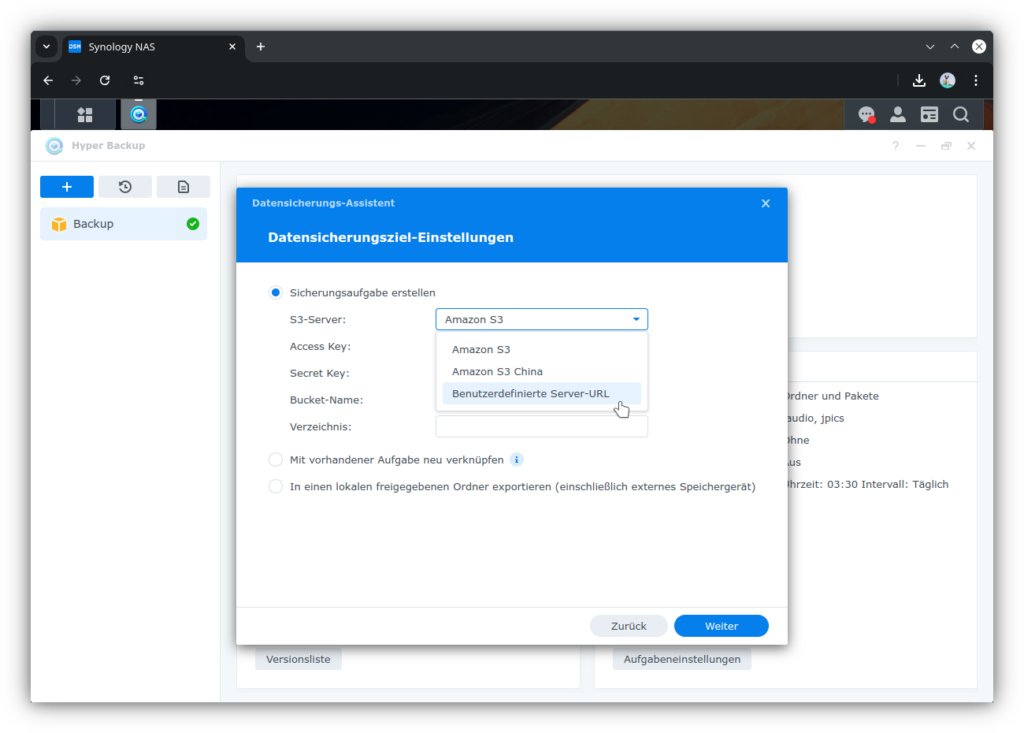
Task: Click the search magnifier icon in DSM header
Action: pyautogui.click(x=960, y=114)
